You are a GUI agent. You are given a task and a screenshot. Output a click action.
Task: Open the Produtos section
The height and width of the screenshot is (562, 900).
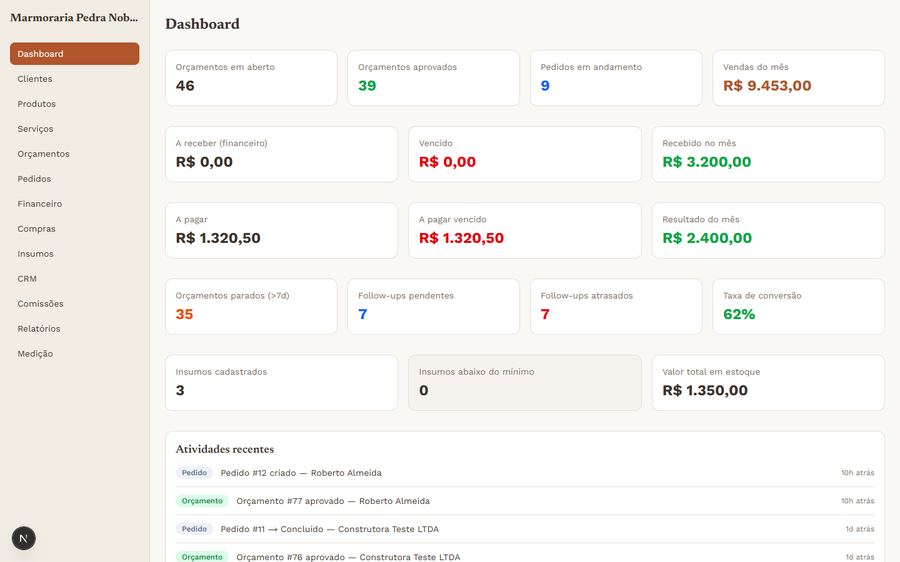tap(75, 104)
